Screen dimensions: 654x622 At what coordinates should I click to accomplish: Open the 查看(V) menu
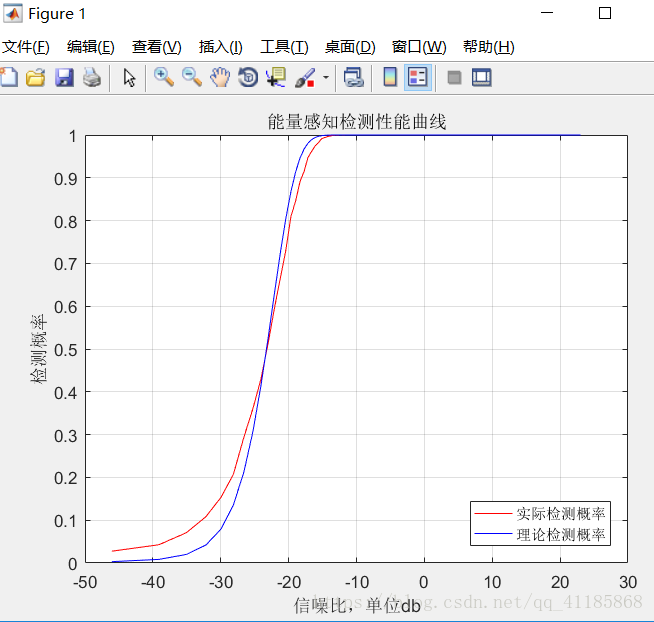[x=157, y=47]
